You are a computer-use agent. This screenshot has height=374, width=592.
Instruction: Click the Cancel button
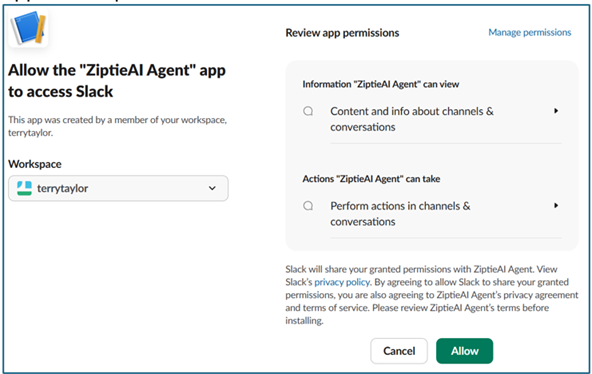399,351
